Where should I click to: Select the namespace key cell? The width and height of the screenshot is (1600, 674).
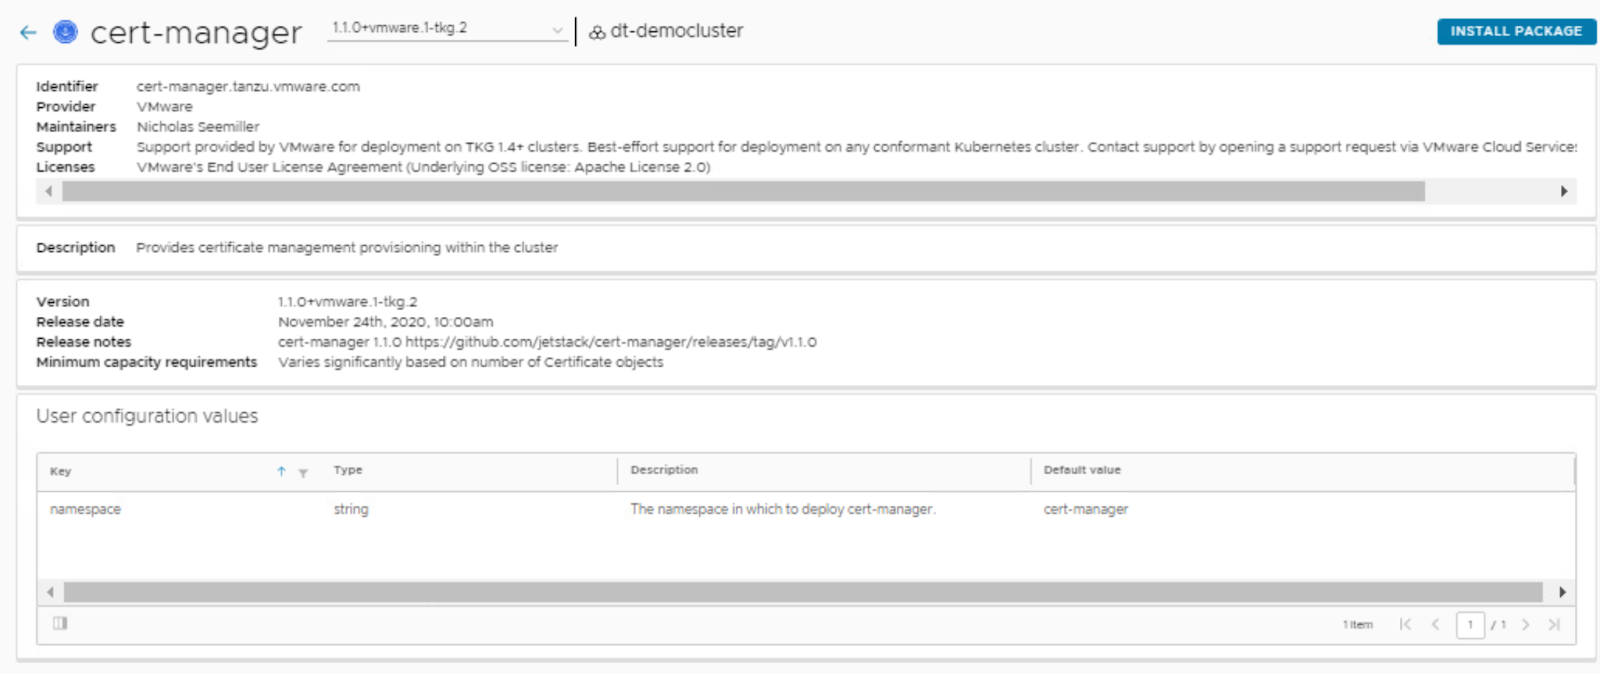[x=85, y=509]
